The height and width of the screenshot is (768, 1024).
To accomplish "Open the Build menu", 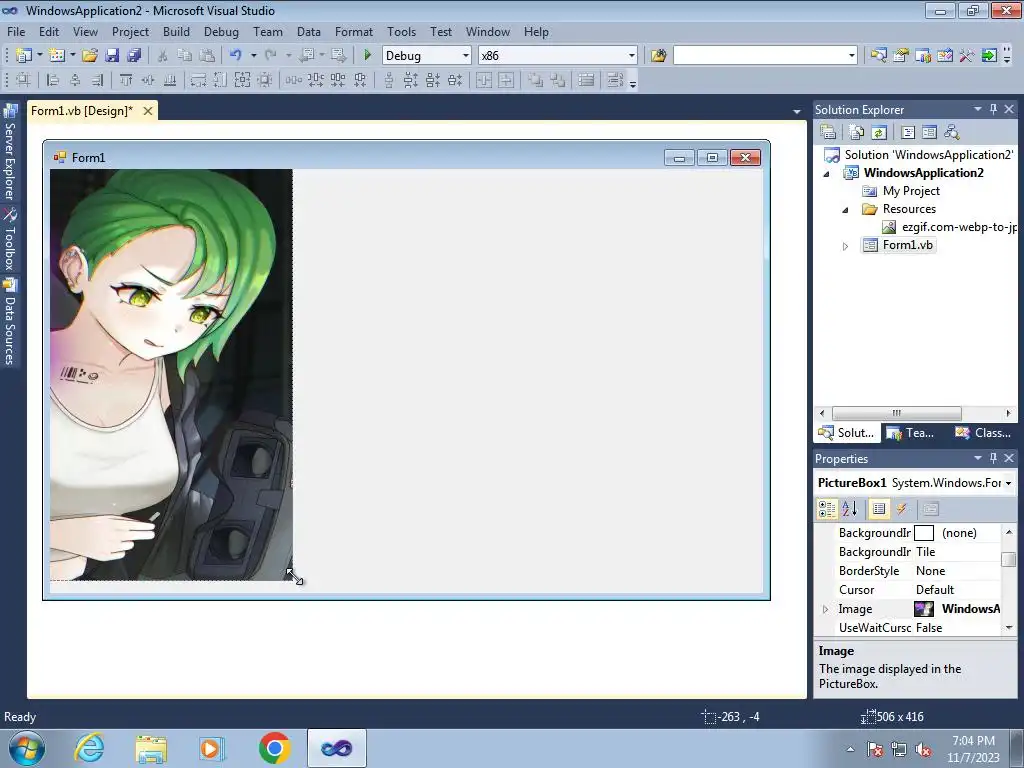I will pos(176,31).
